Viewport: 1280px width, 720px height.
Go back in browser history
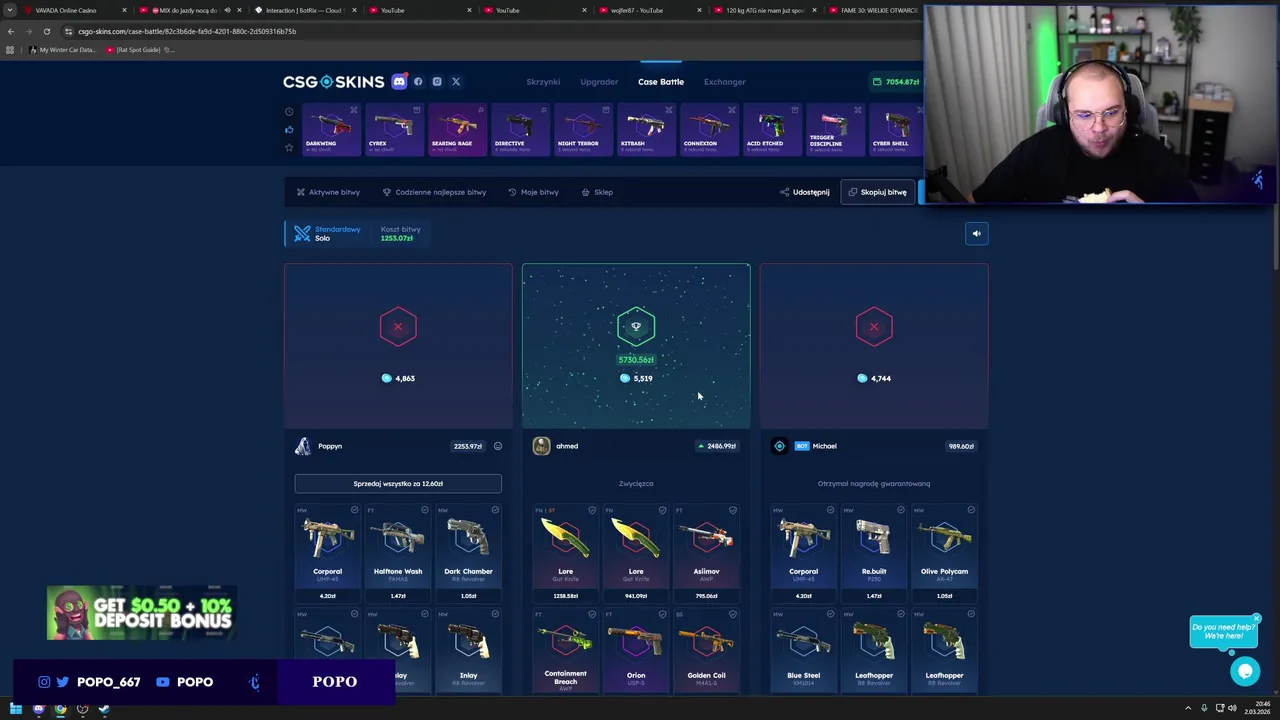pyautogui.click(x=11, y=31)
